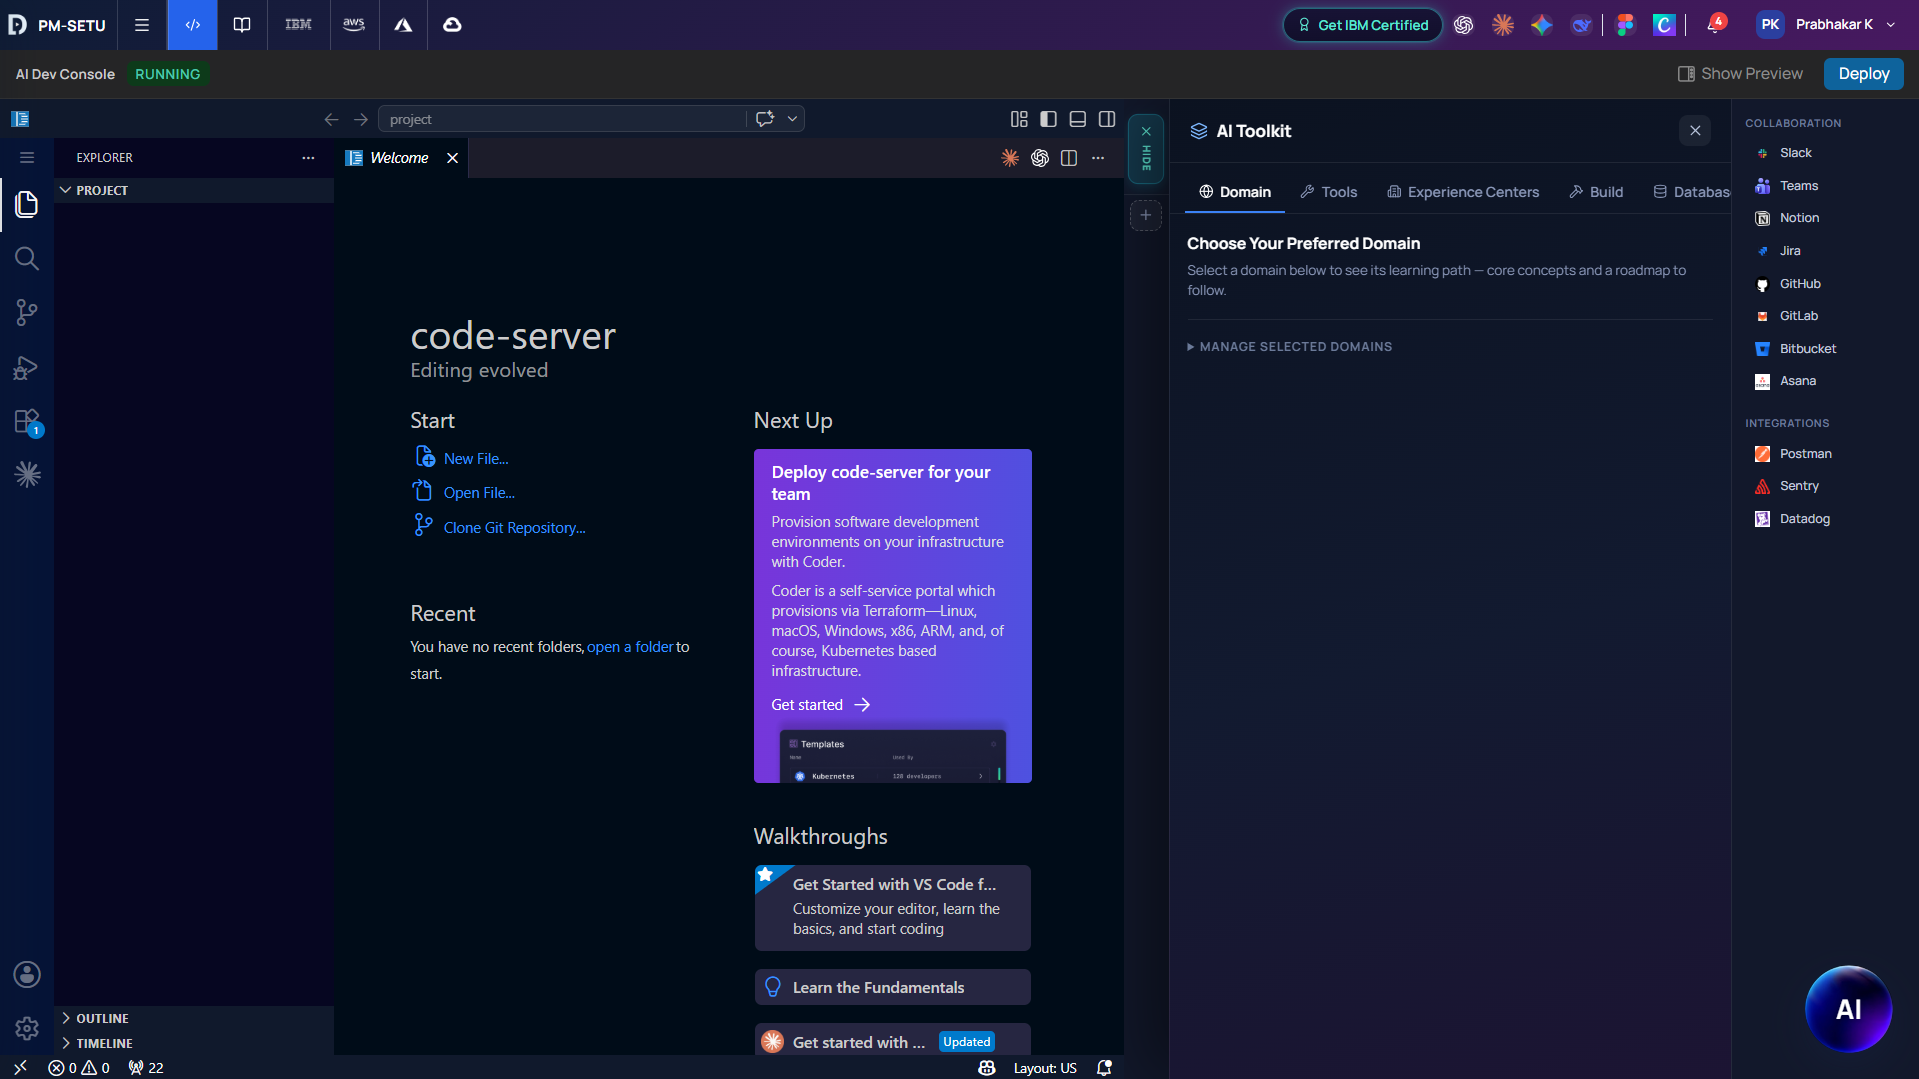Open Extensions icon in activity bar
This screenshot has width=1919, height=1079.
27,421
